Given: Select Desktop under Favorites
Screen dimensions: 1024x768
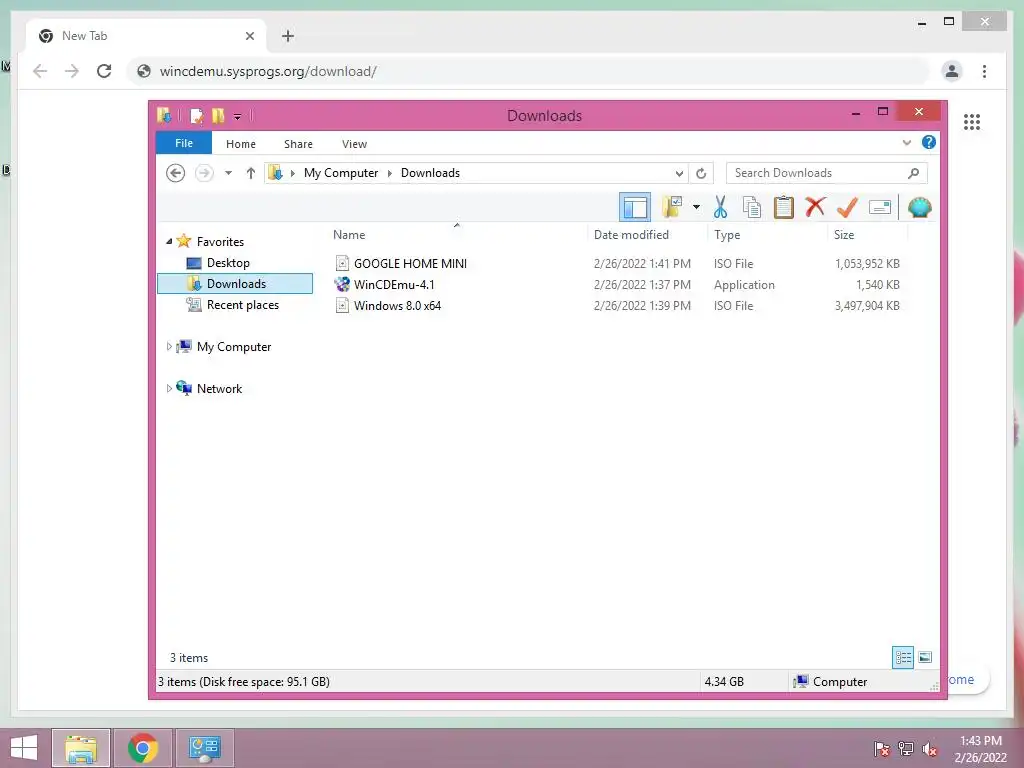Looking at the screenshot, I should click(x=228, y=263).
